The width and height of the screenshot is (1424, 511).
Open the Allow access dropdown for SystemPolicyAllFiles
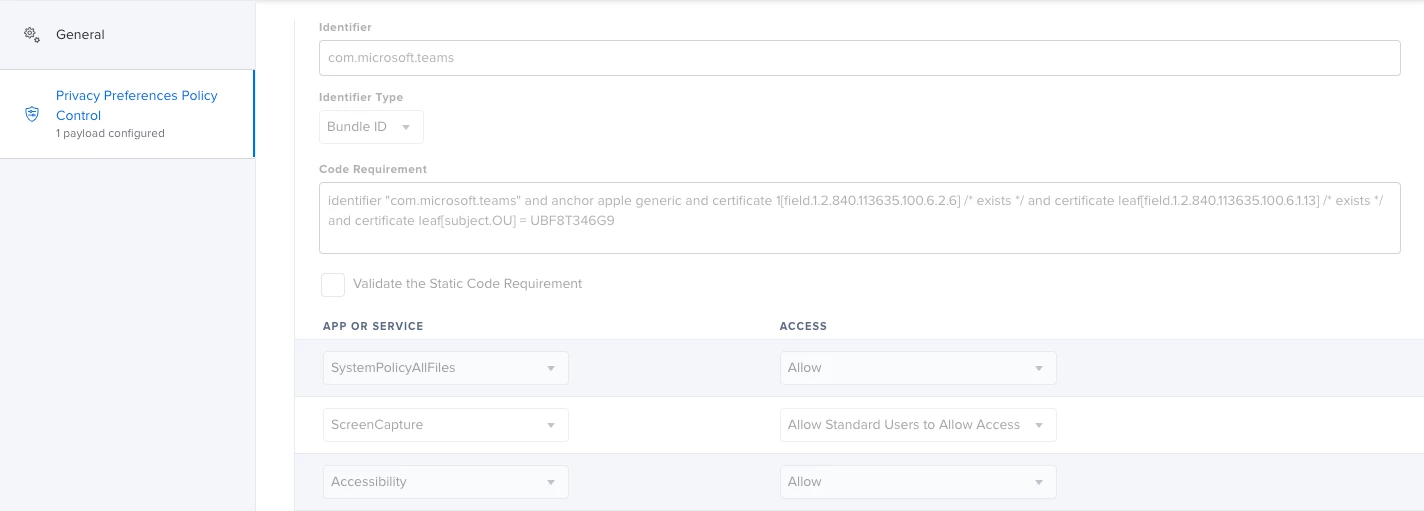coord(918,368)
